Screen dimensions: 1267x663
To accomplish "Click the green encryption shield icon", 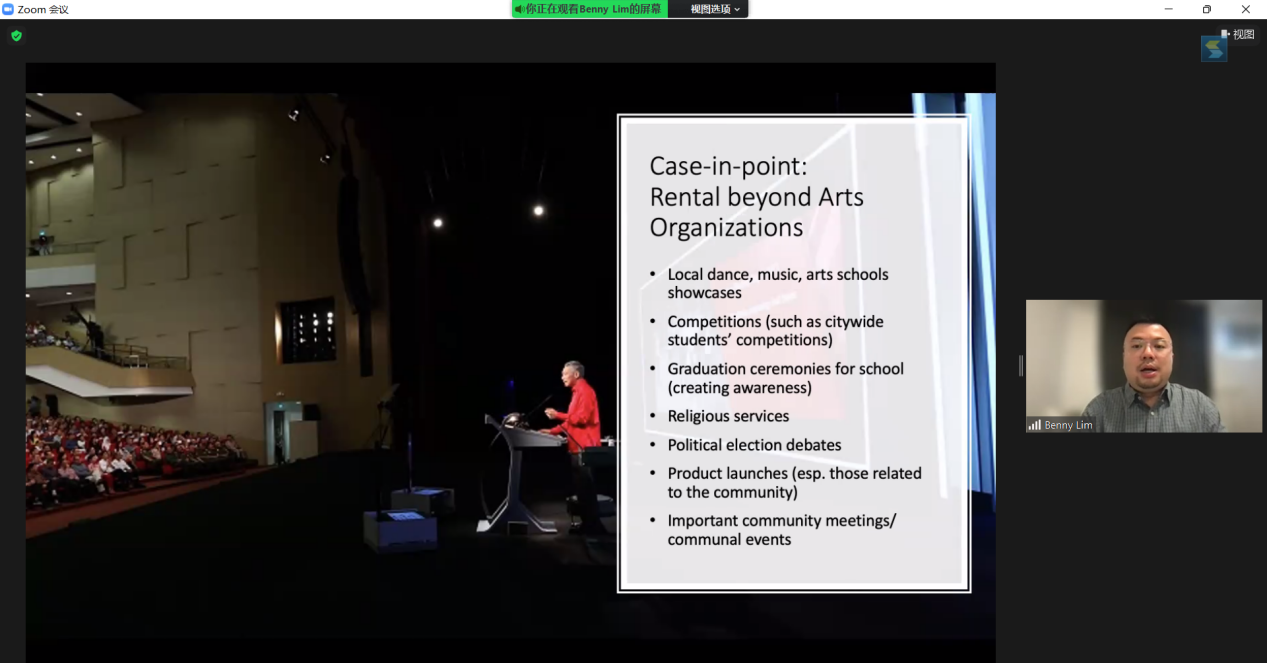I will click(x=16, y=36).
